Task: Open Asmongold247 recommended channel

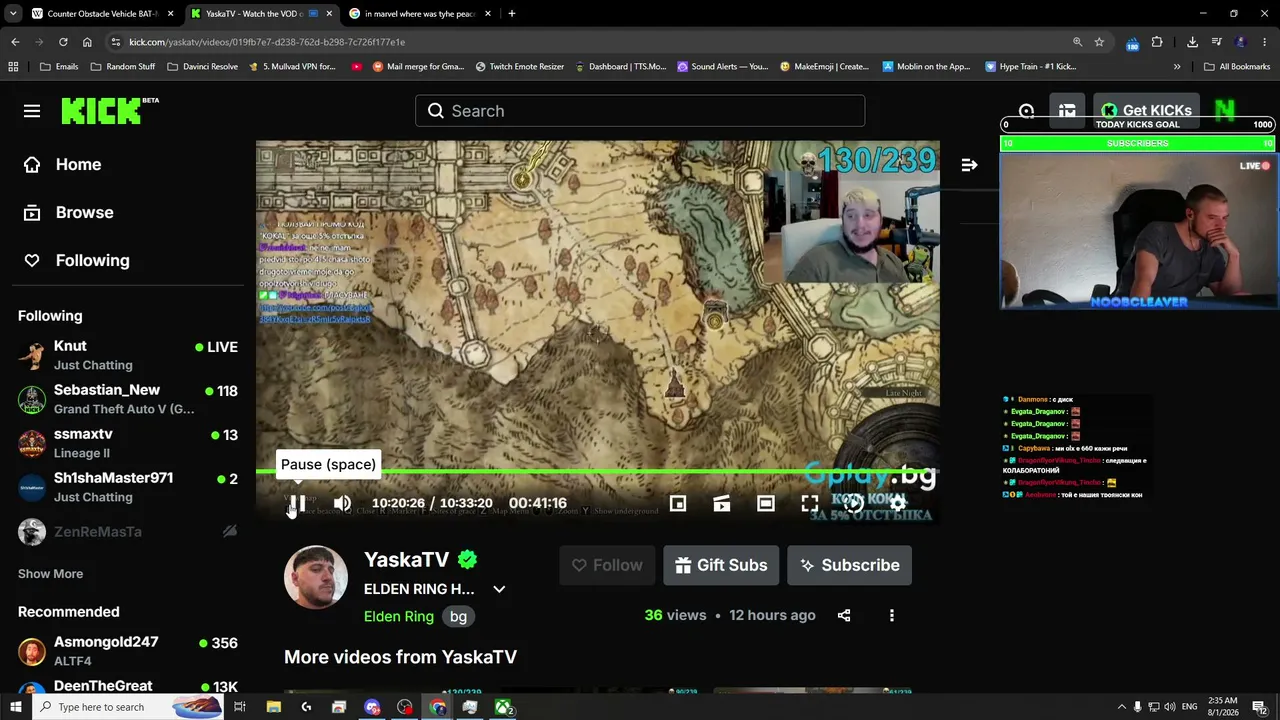Action: [128, 651]
